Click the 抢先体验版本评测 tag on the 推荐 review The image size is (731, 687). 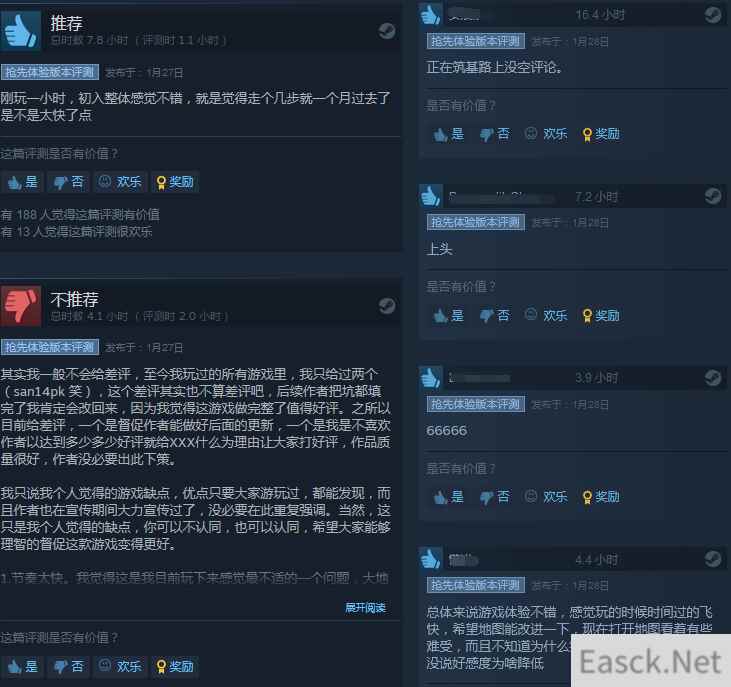50,72
